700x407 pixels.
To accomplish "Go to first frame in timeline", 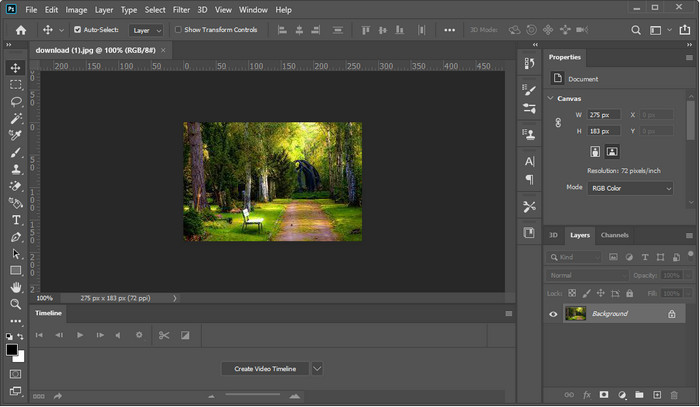I will coord(39,335).
